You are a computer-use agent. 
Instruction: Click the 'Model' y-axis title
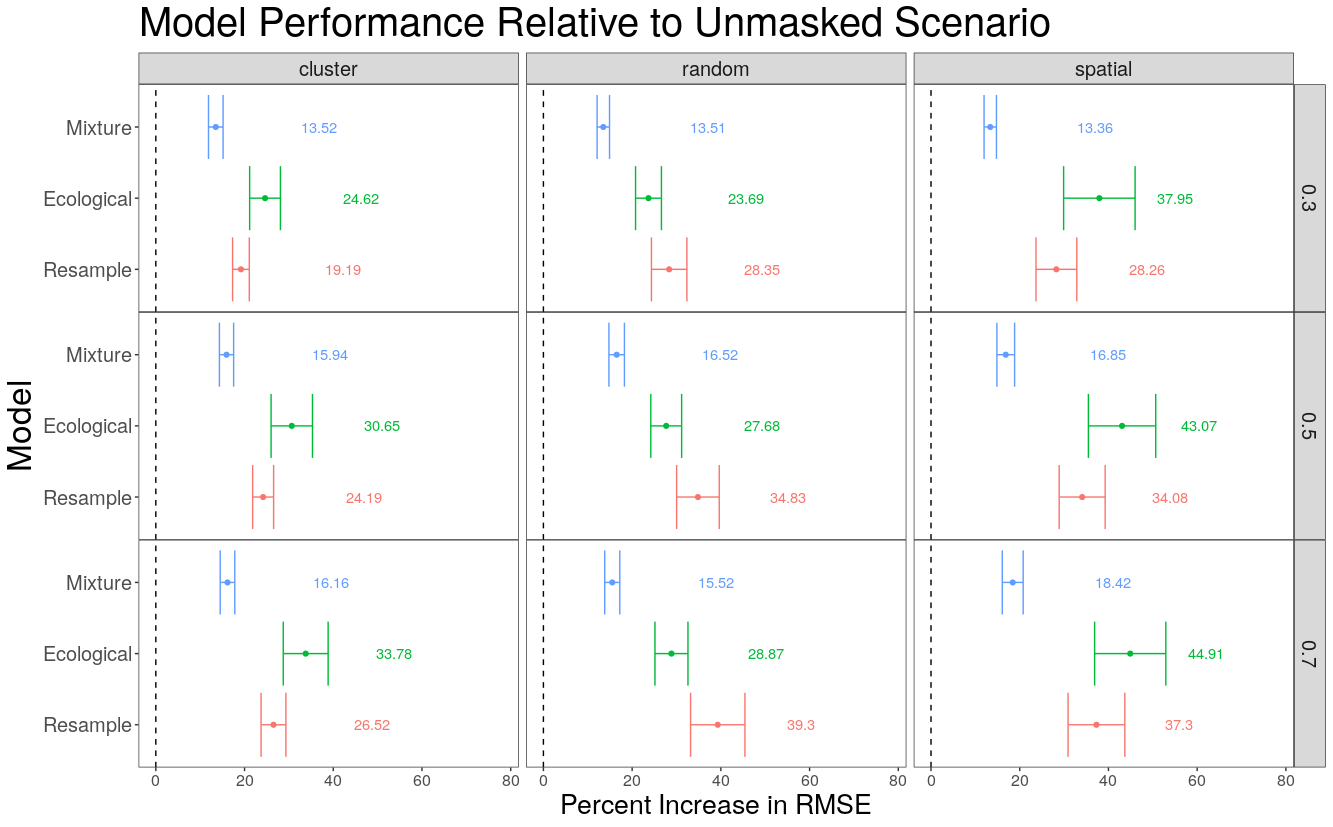click(x=22, y=426)
